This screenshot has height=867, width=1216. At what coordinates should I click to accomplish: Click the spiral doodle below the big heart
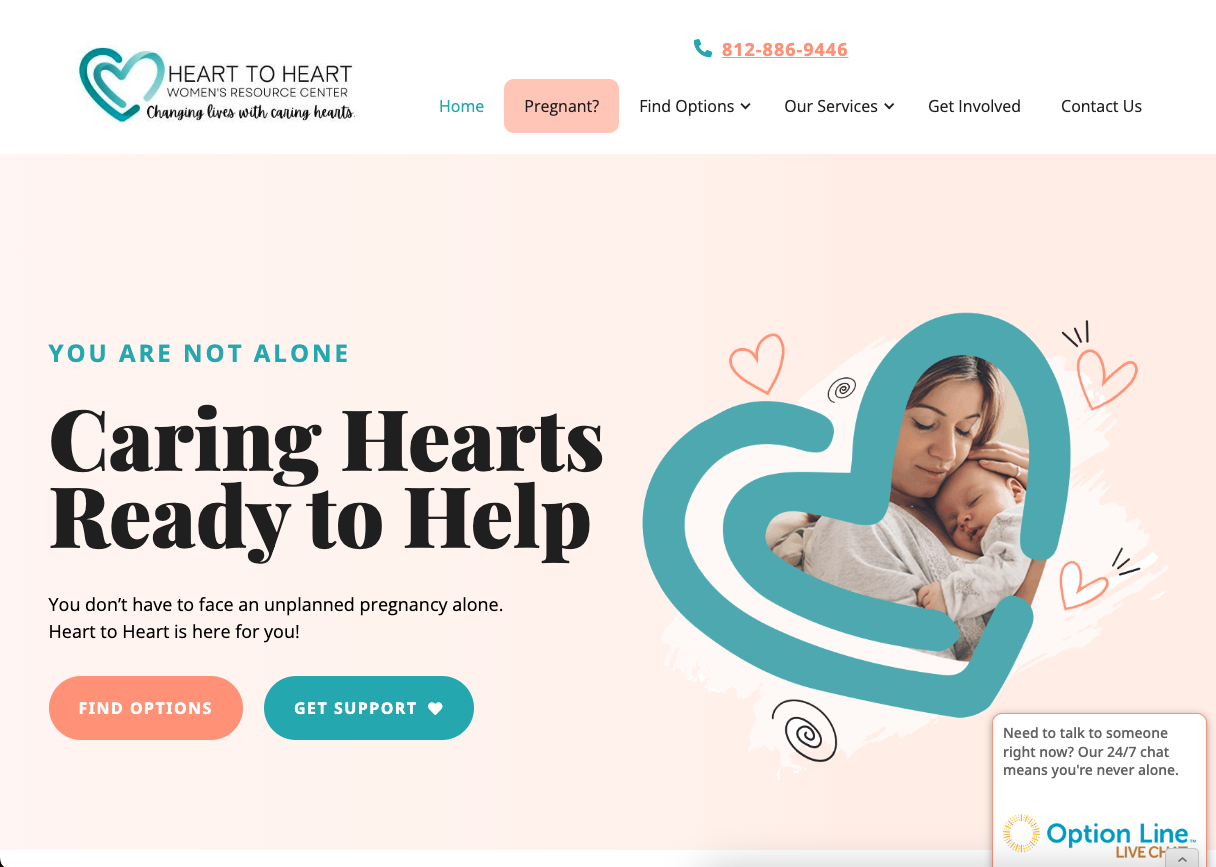(804, 731)
